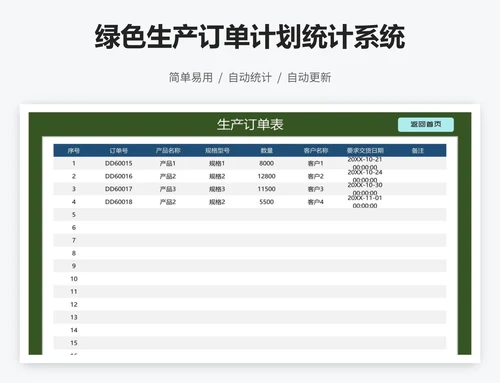
Task: Select the 产品1 cell
Action: pos(168,163)
